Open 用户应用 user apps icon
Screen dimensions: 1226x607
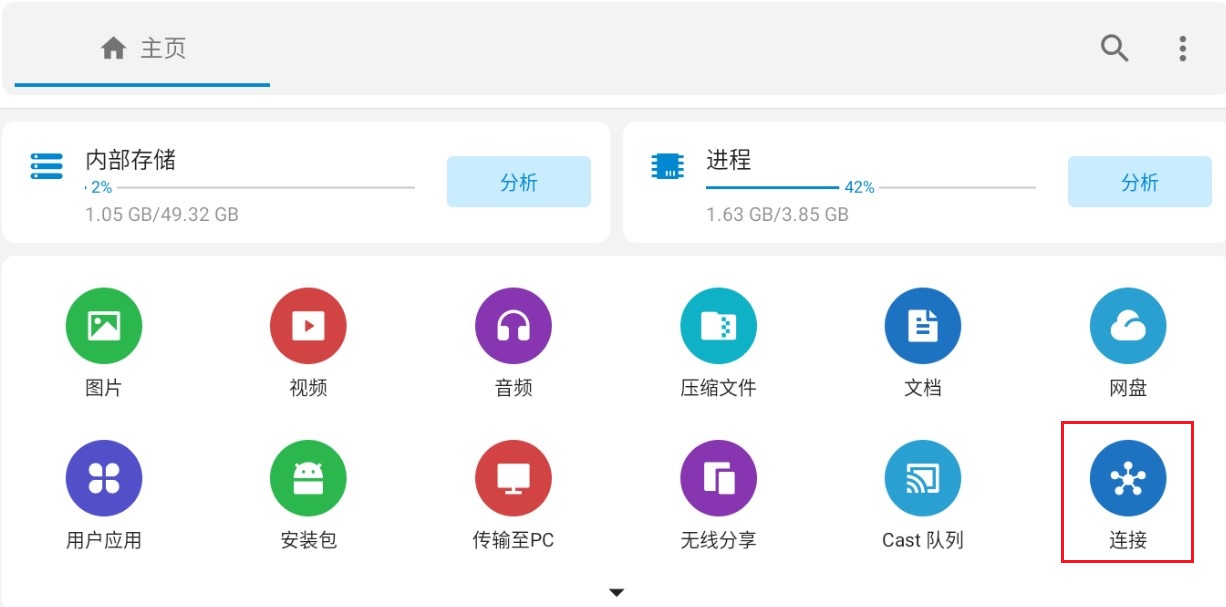[x=104, y=479]
